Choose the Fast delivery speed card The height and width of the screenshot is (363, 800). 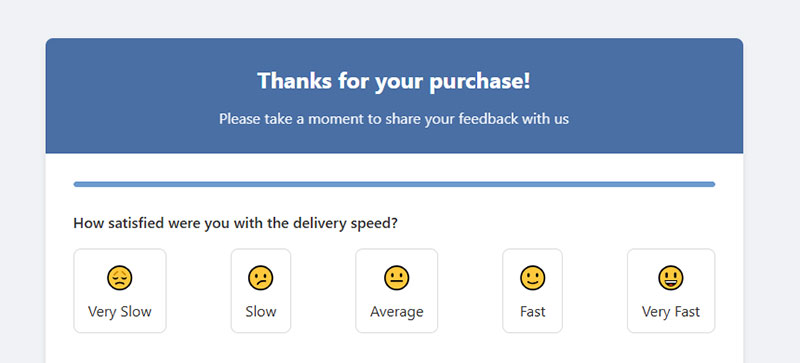click(533, 291)
